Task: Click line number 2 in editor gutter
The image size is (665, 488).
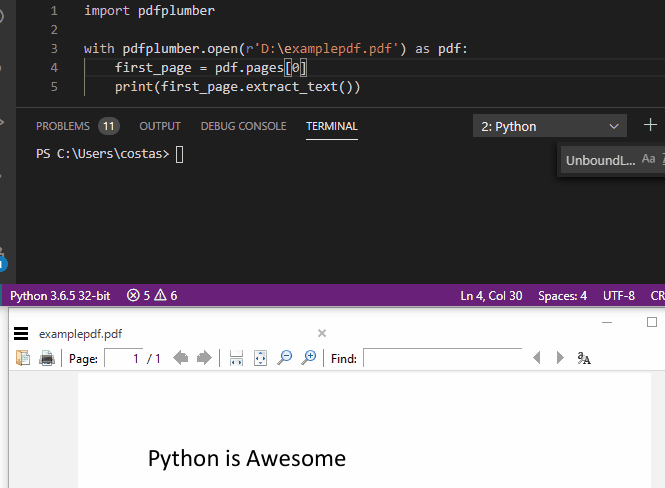Action: click(54, 30)
